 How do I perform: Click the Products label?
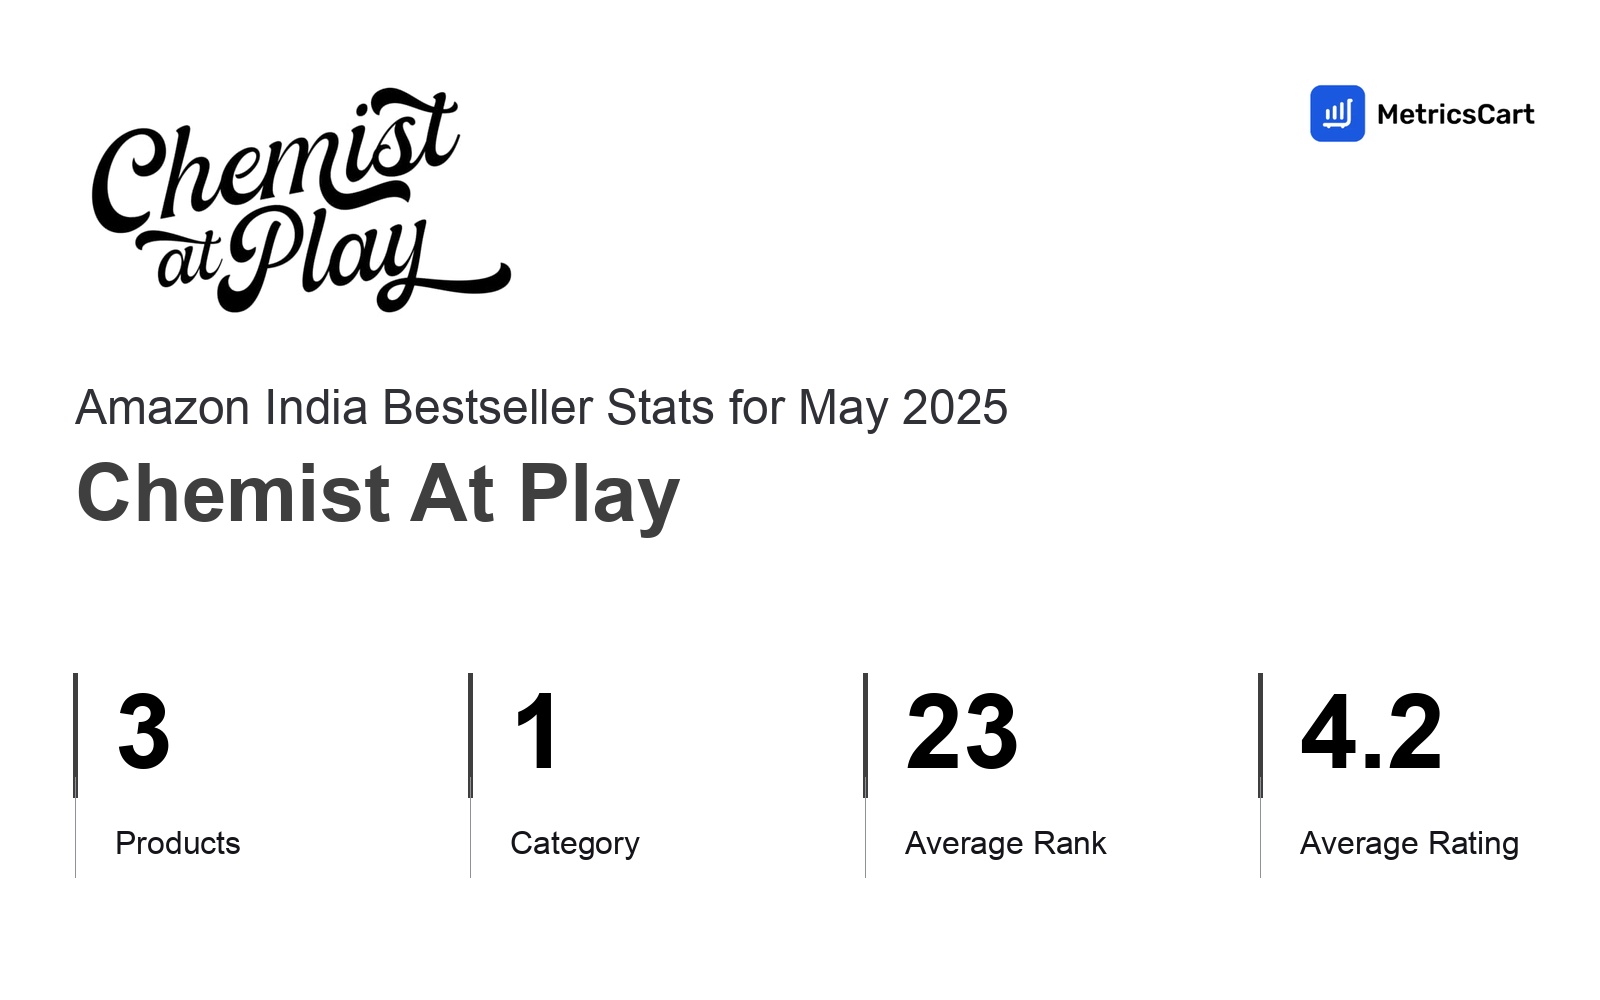178,843
